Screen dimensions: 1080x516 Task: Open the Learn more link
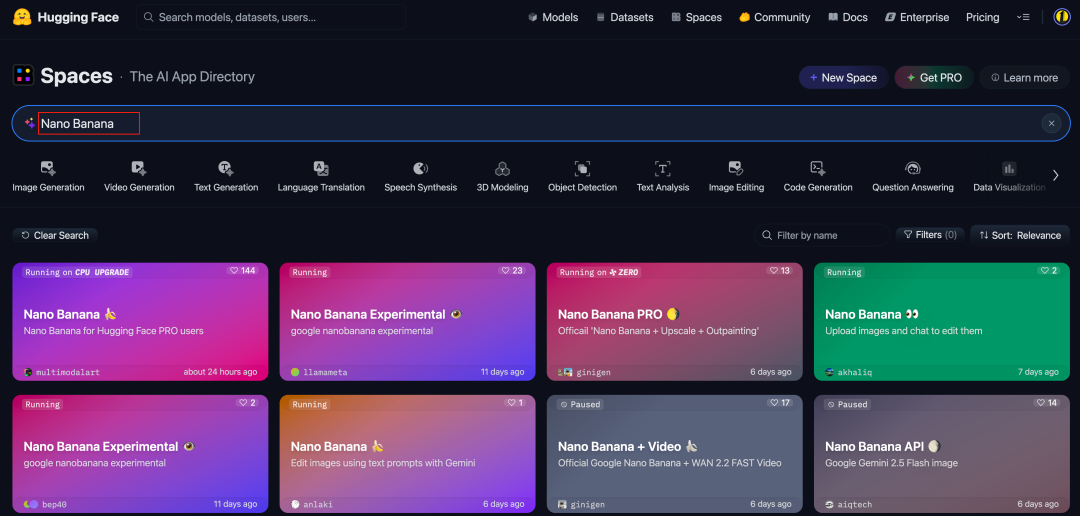pyautogui.click(x=1024, y=78)
